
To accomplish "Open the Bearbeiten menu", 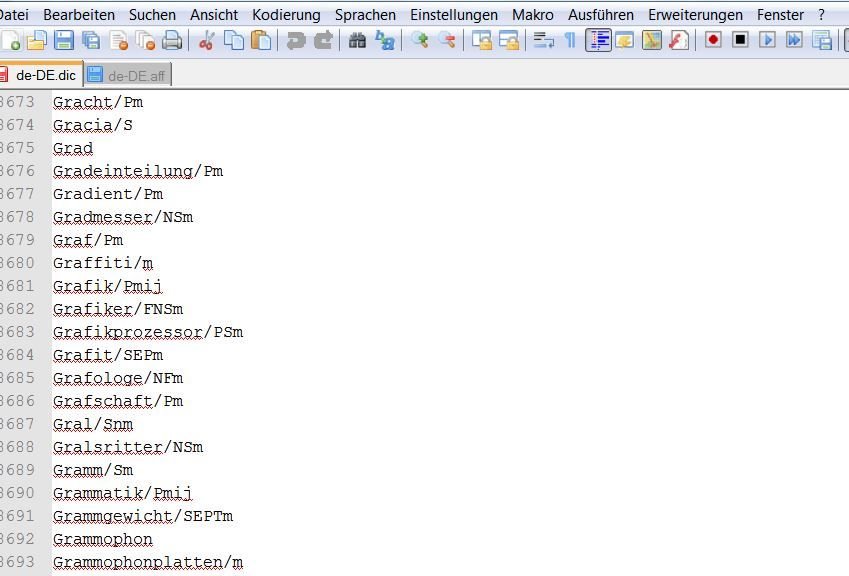I will (79, 15).
